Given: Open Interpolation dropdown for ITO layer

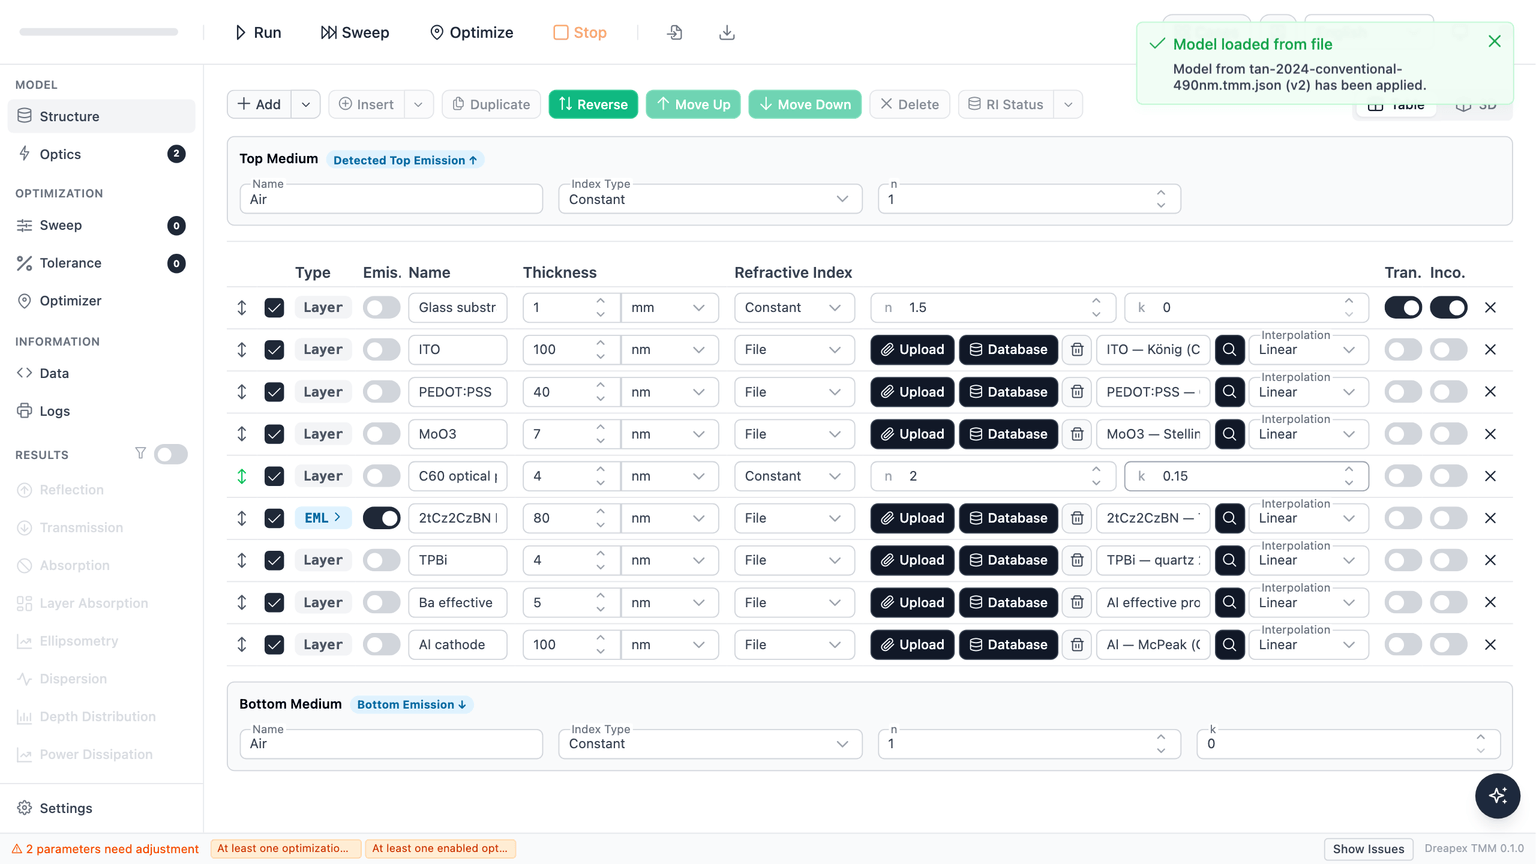Looking at the screenshot, I should tap(1308, 350).
